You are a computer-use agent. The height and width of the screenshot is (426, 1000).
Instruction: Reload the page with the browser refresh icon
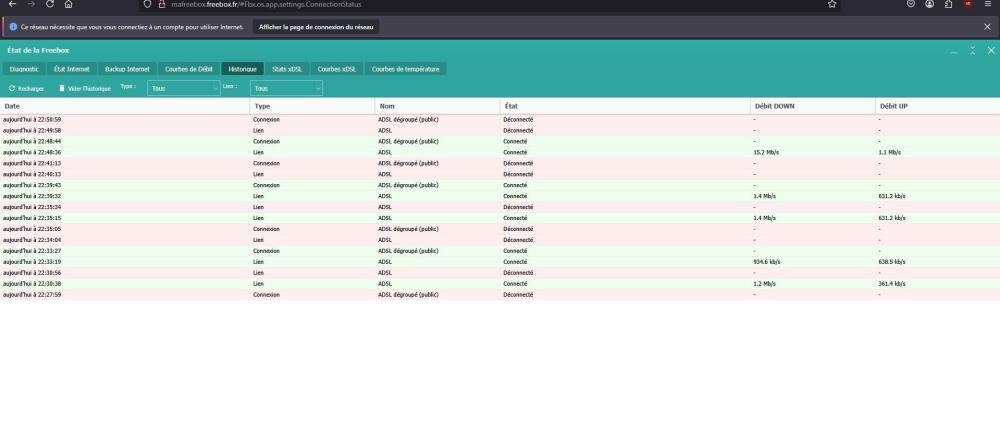point(50,4)
